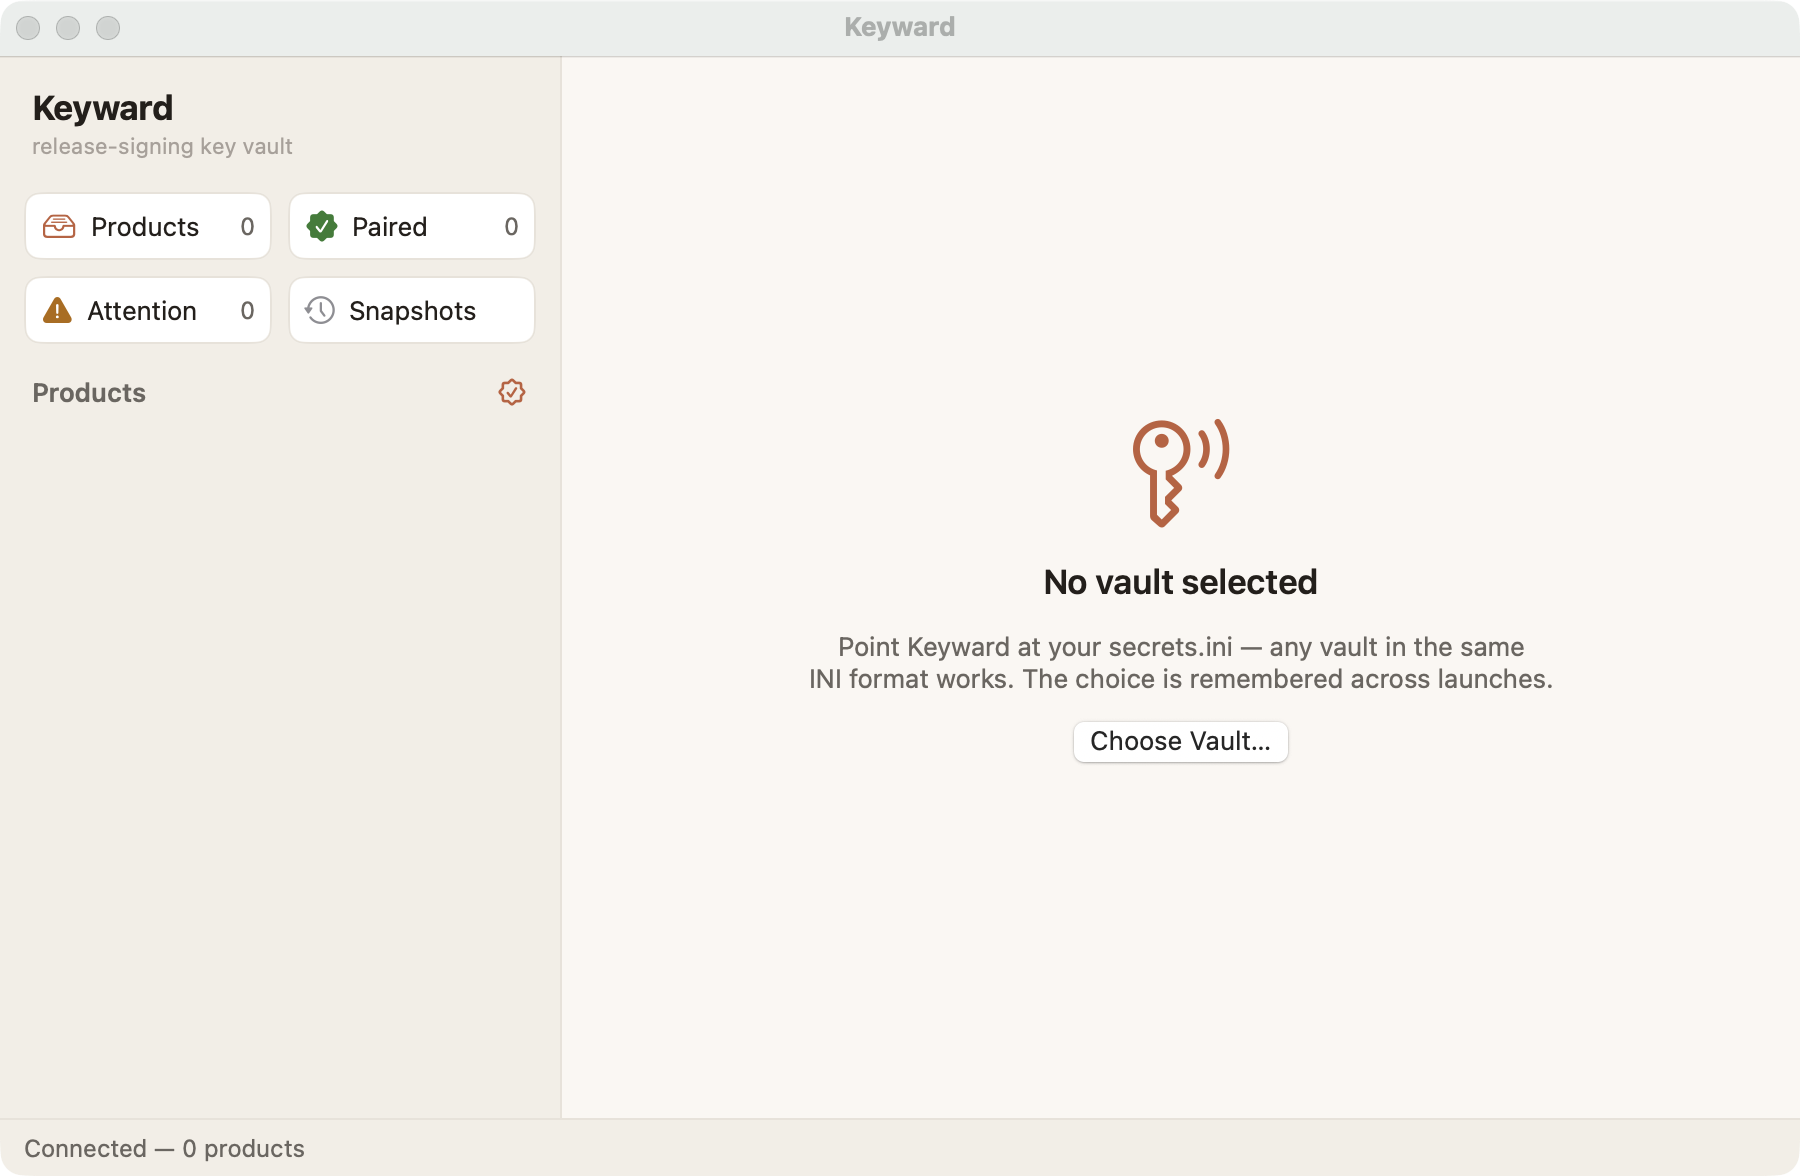Click the 'No vault selected' heading

coord(1180,582)
